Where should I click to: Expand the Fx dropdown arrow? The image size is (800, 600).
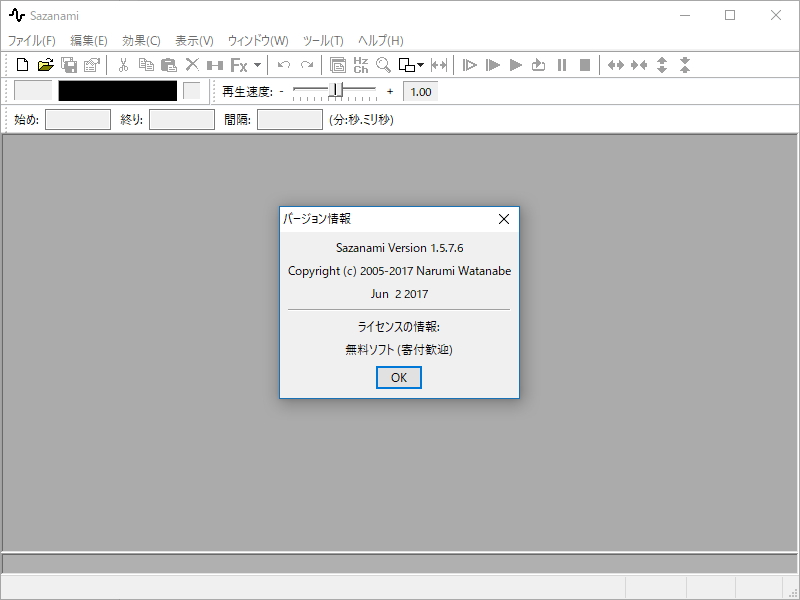[x=257, y=65]
